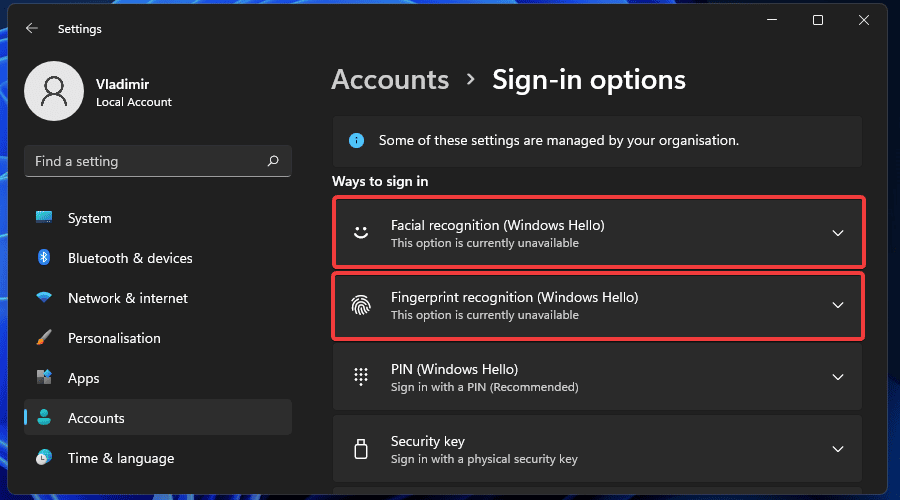Click 'Sign in with a PIN (Recommended)' text
This screenshot has width=900, height=500.
pyautogui.click(x=484, y=387)
